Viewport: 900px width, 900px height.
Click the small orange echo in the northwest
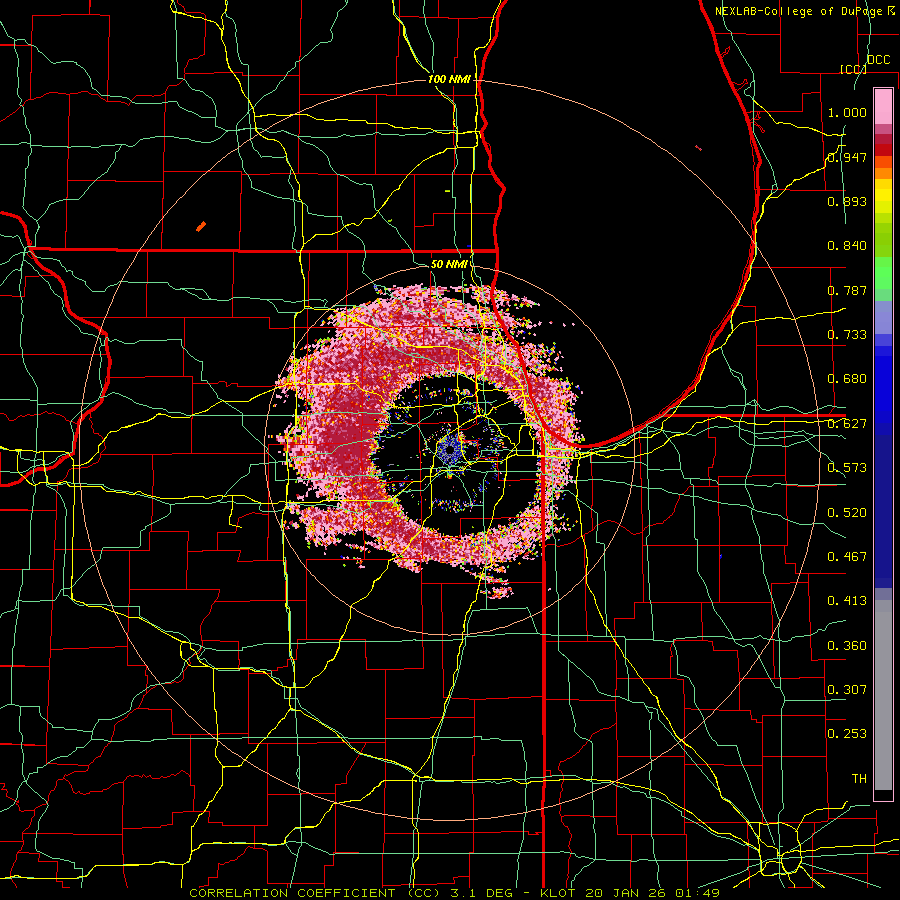[x=201, y=227]
